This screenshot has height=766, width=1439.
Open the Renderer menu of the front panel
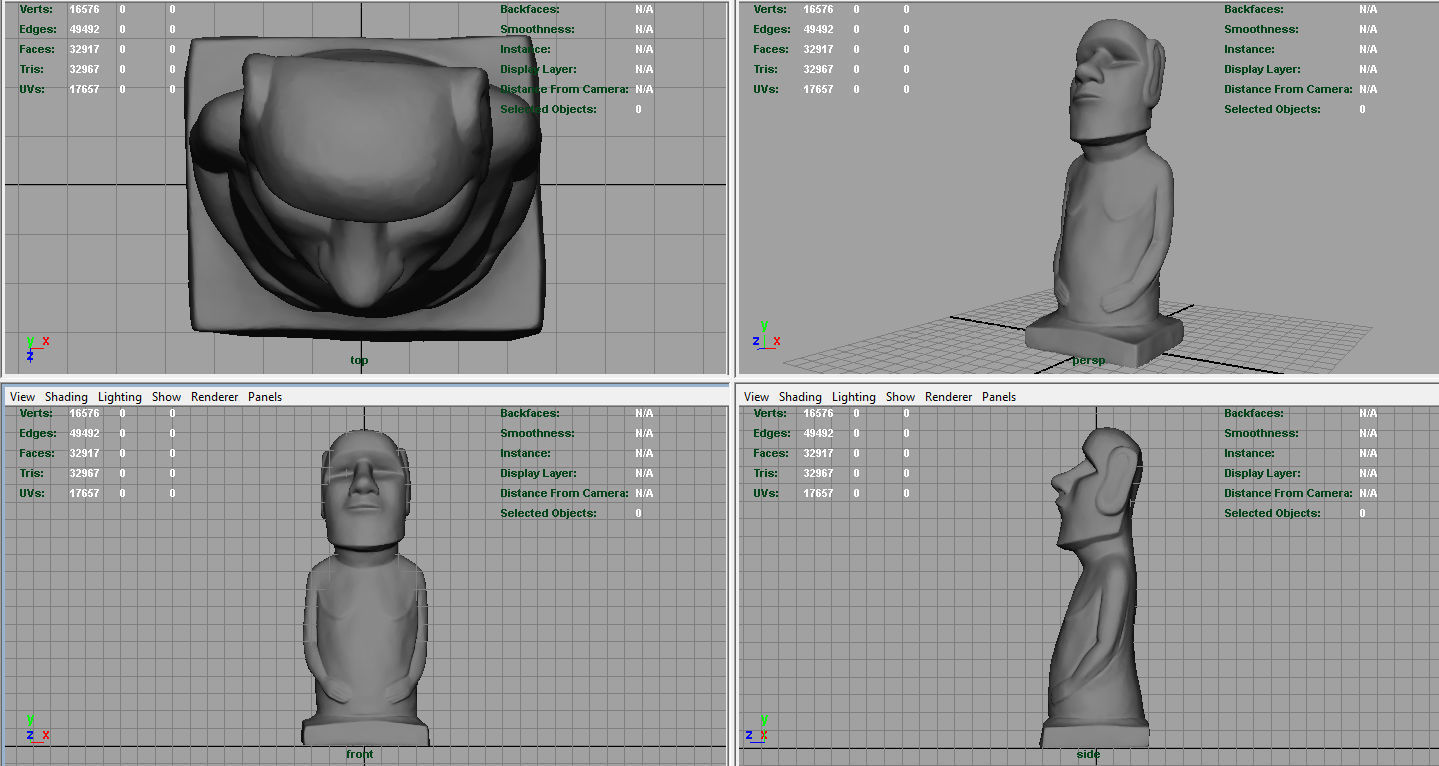coord(215,397)
